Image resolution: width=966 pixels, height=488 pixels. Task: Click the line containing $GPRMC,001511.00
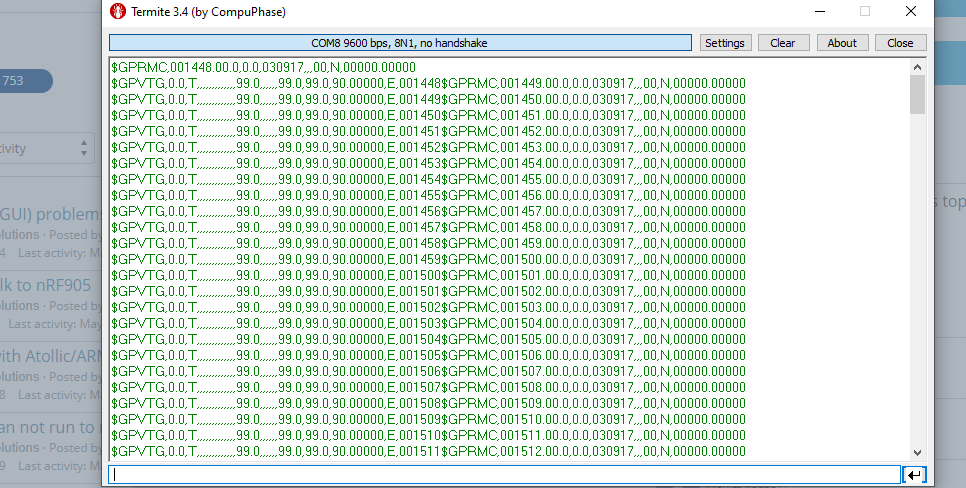[x=428, y=436]
